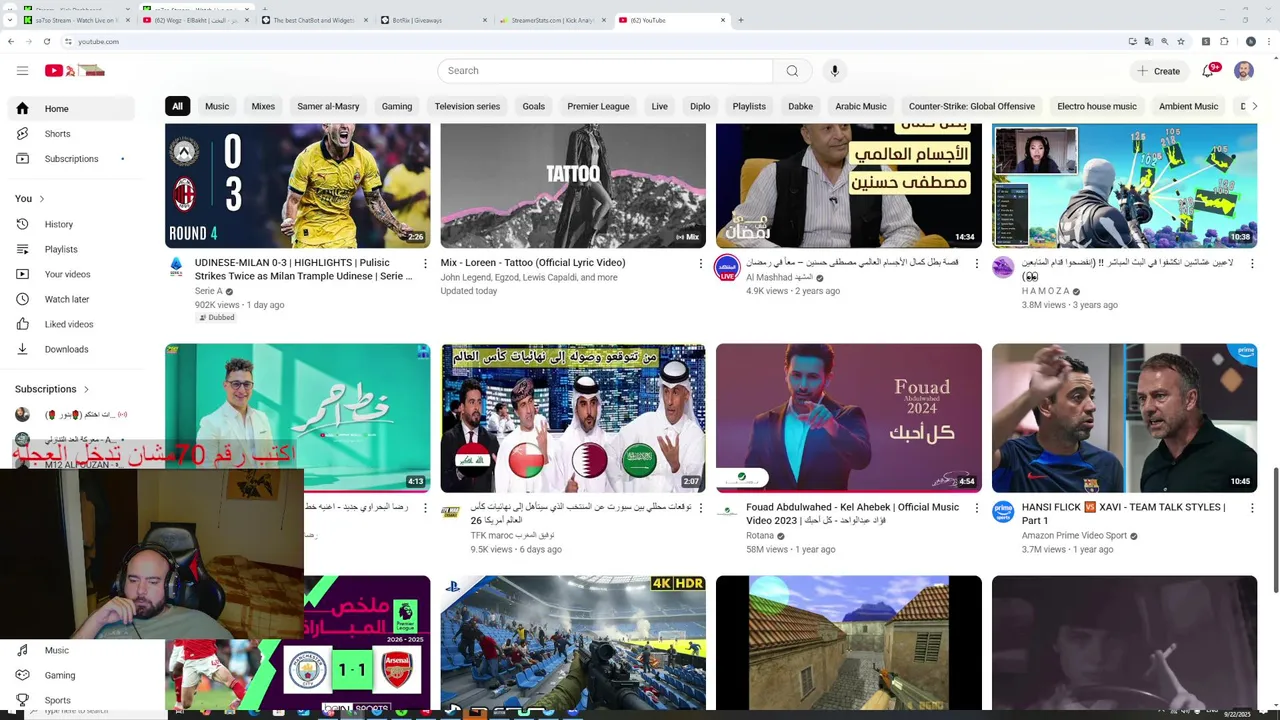Start voice search with the microphone
The height and width of the screenshot is (720, 1280).
(x=835, y=71)
